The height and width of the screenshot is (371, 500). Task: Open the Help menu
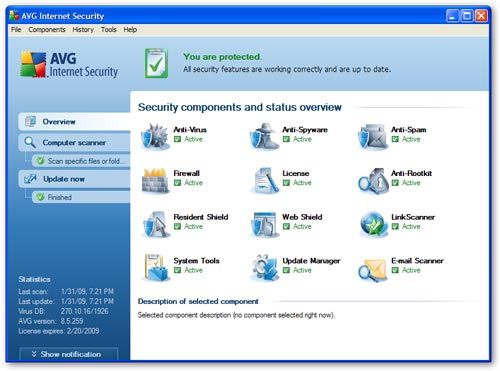tap(130, 30)
